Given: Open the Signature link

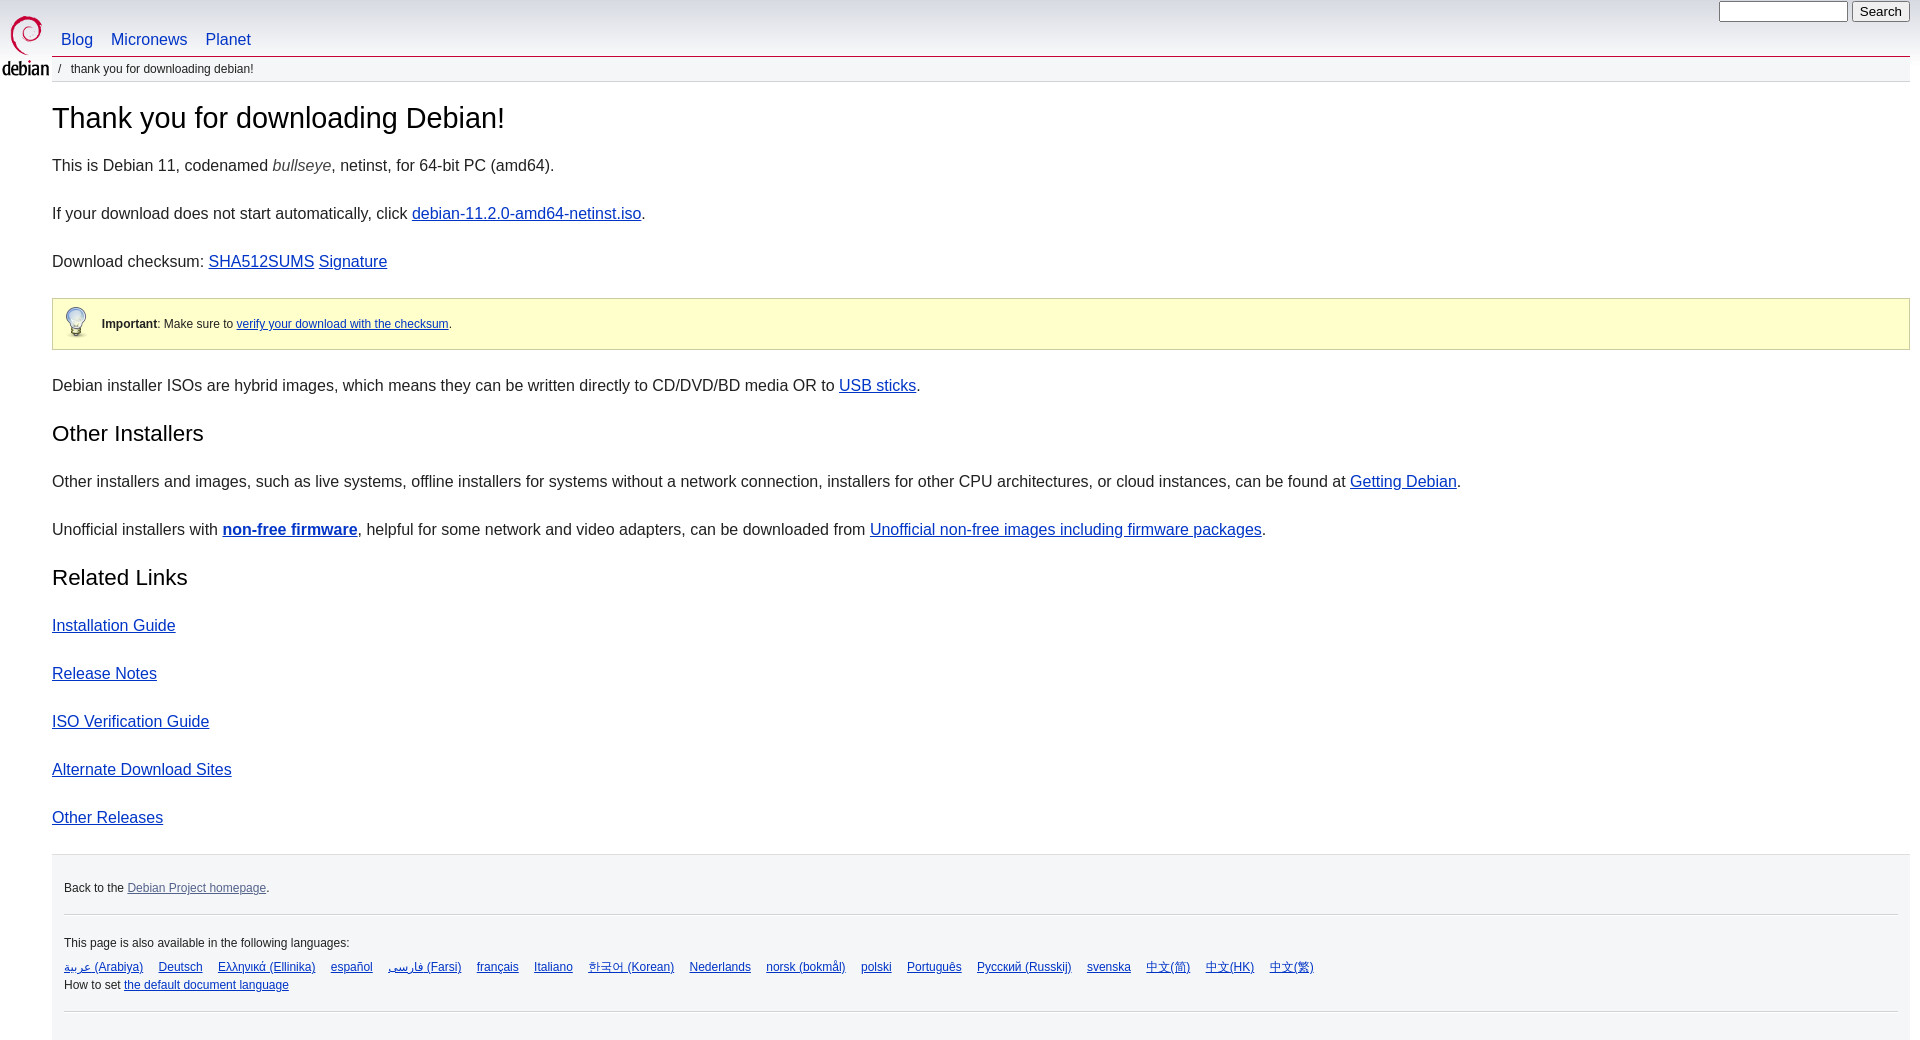Looking at the screenshot, I should click(353, 262).
